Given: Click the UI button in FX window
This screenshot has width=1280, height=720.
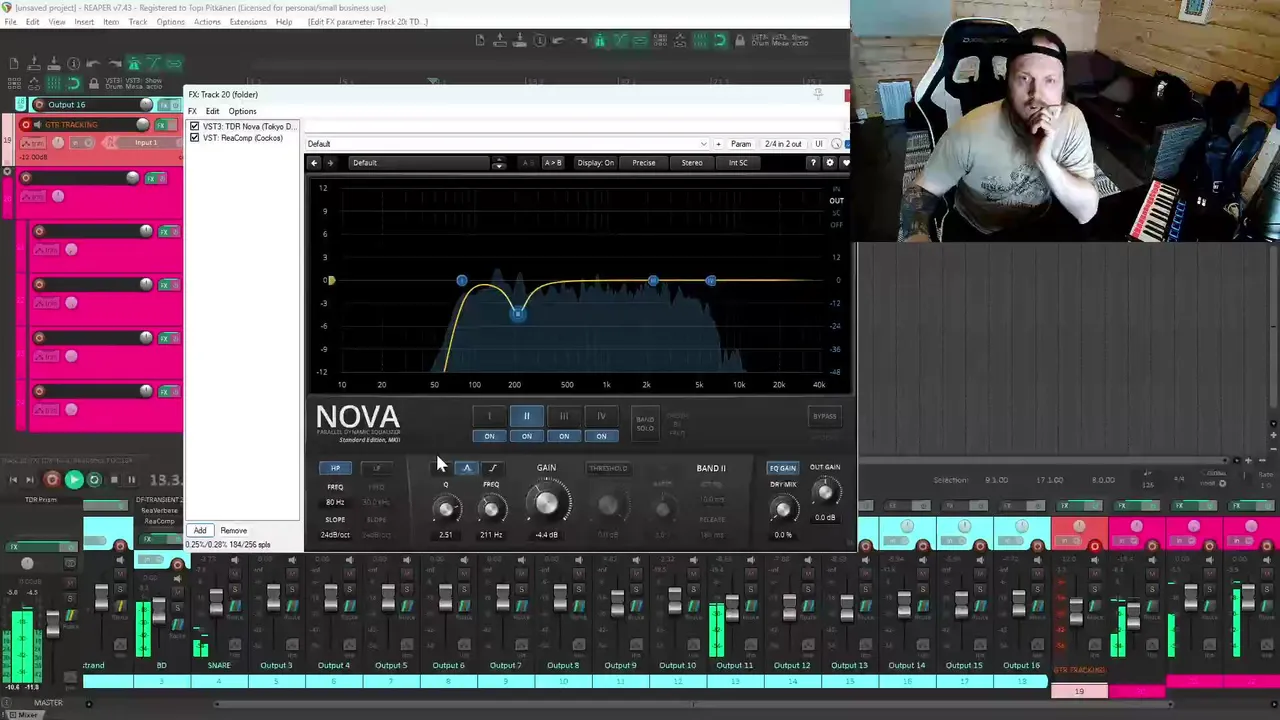Looking at the screenshot, I should click(819, 144).
